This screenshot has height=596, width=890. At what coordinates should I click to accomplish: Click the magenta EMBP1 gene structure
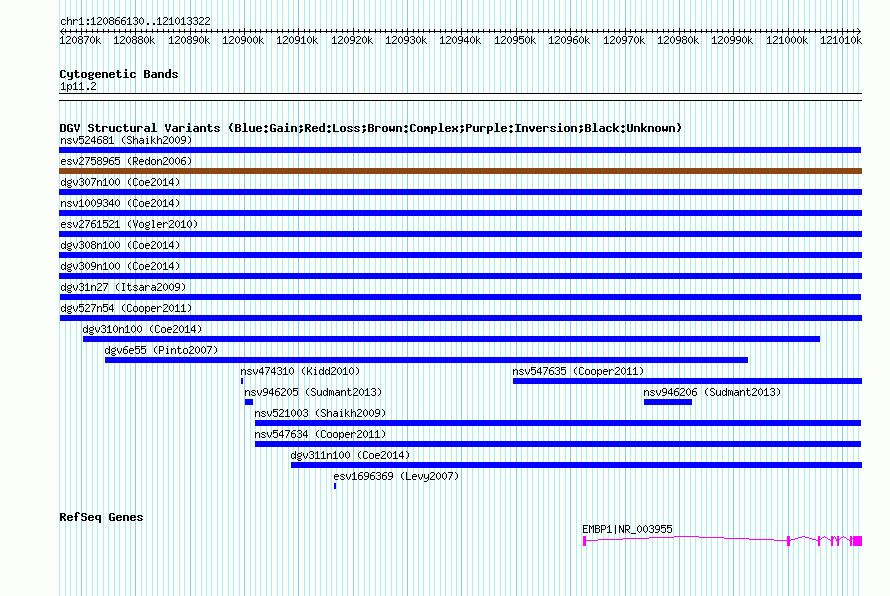723,541
